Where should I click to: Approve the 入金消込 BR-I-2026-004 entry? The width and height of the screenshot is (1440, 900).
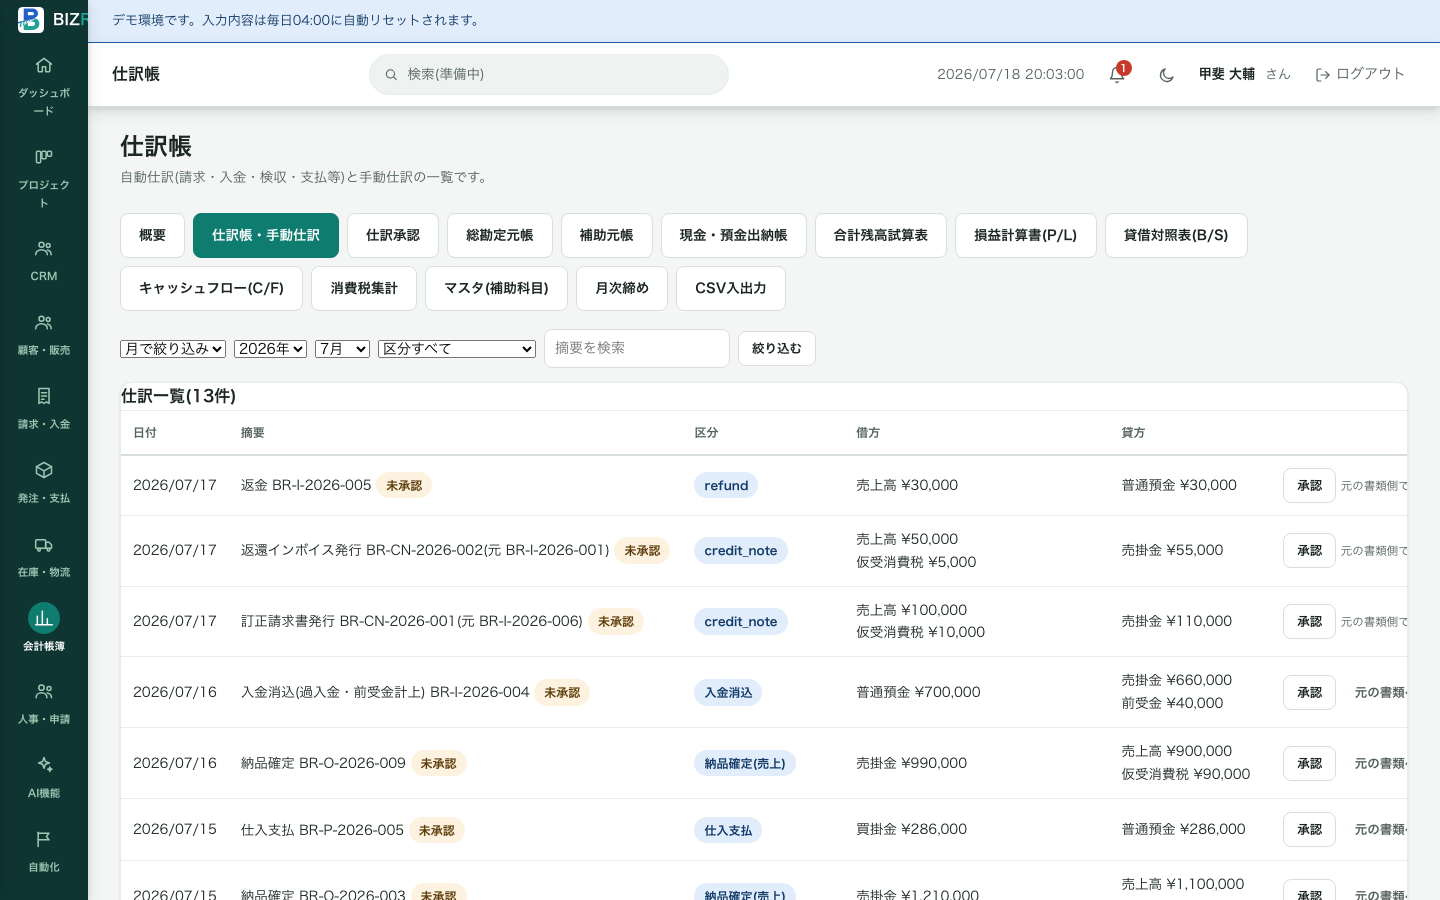click(1309, 692)
